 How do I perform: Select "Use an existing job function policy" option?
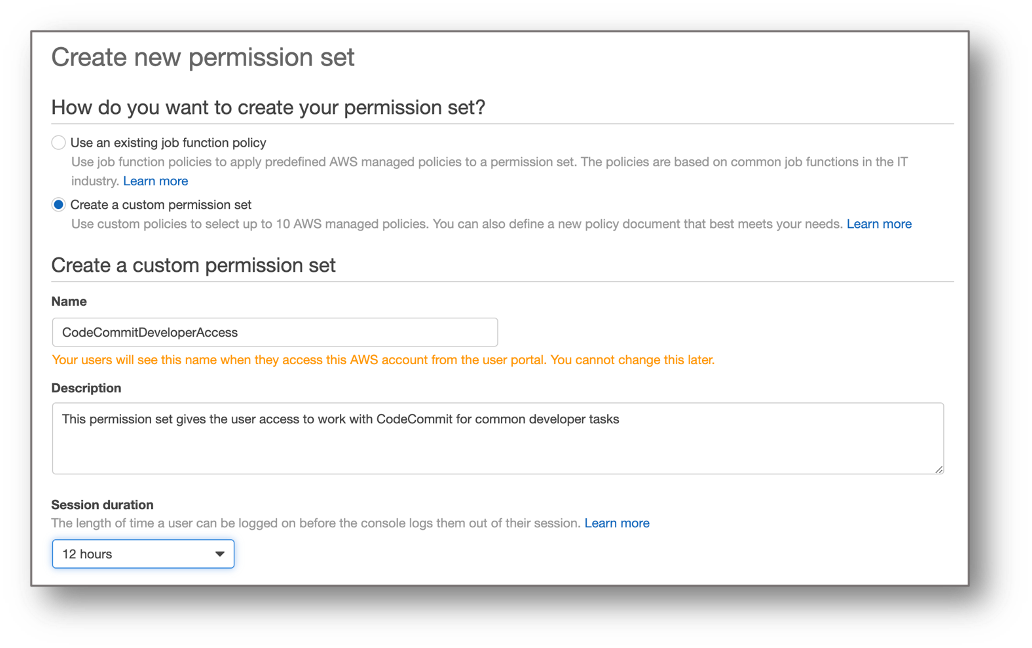58,142
